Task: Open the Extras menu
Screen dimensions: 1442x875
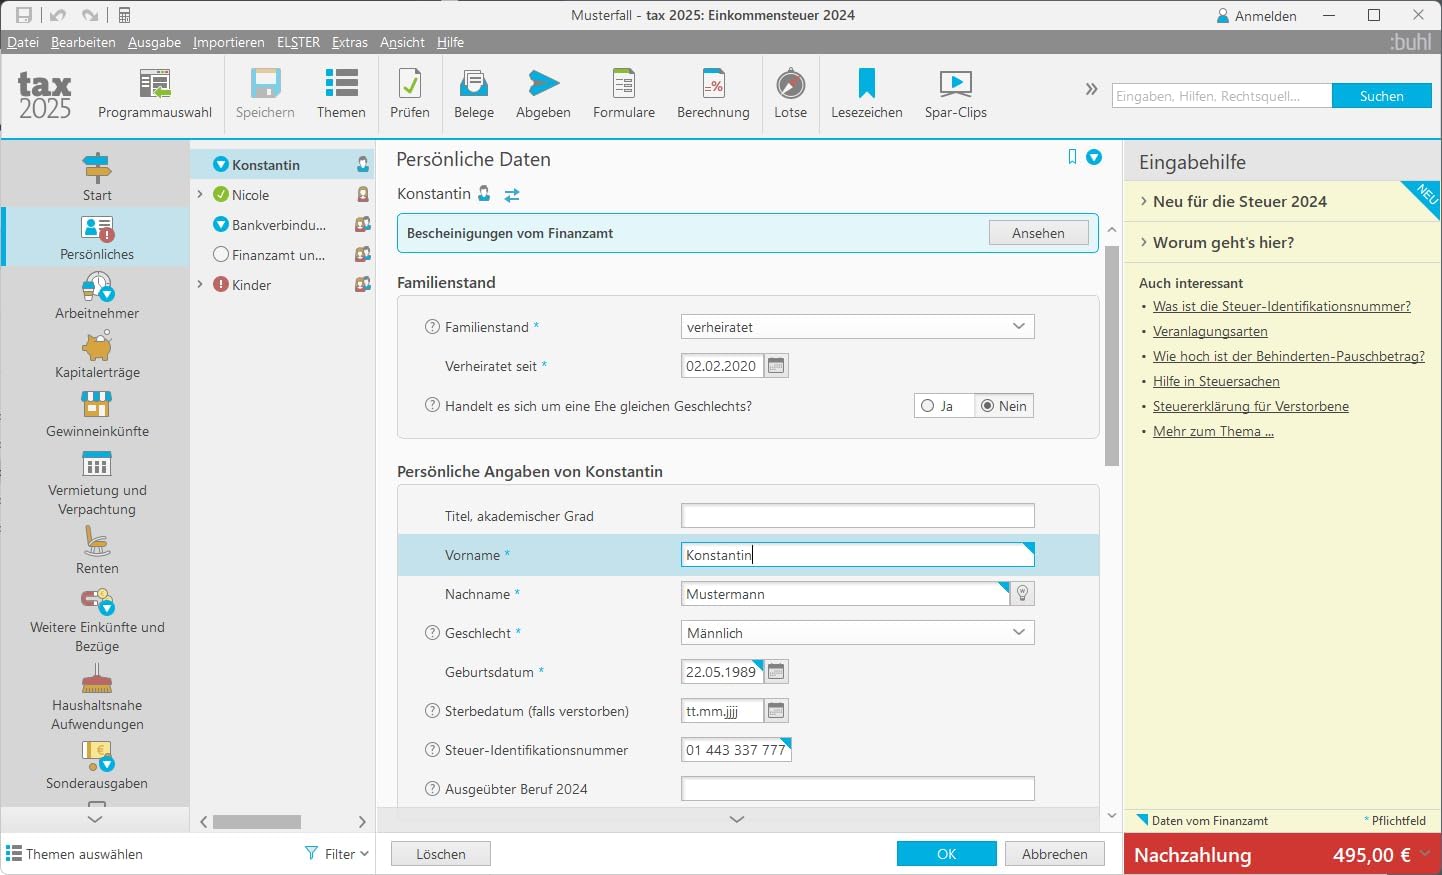Action: pos(350,42)
